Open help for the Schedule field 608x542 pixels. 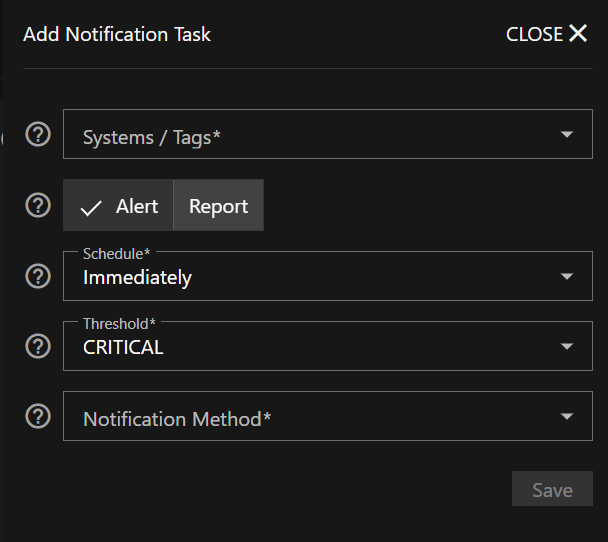38,276
